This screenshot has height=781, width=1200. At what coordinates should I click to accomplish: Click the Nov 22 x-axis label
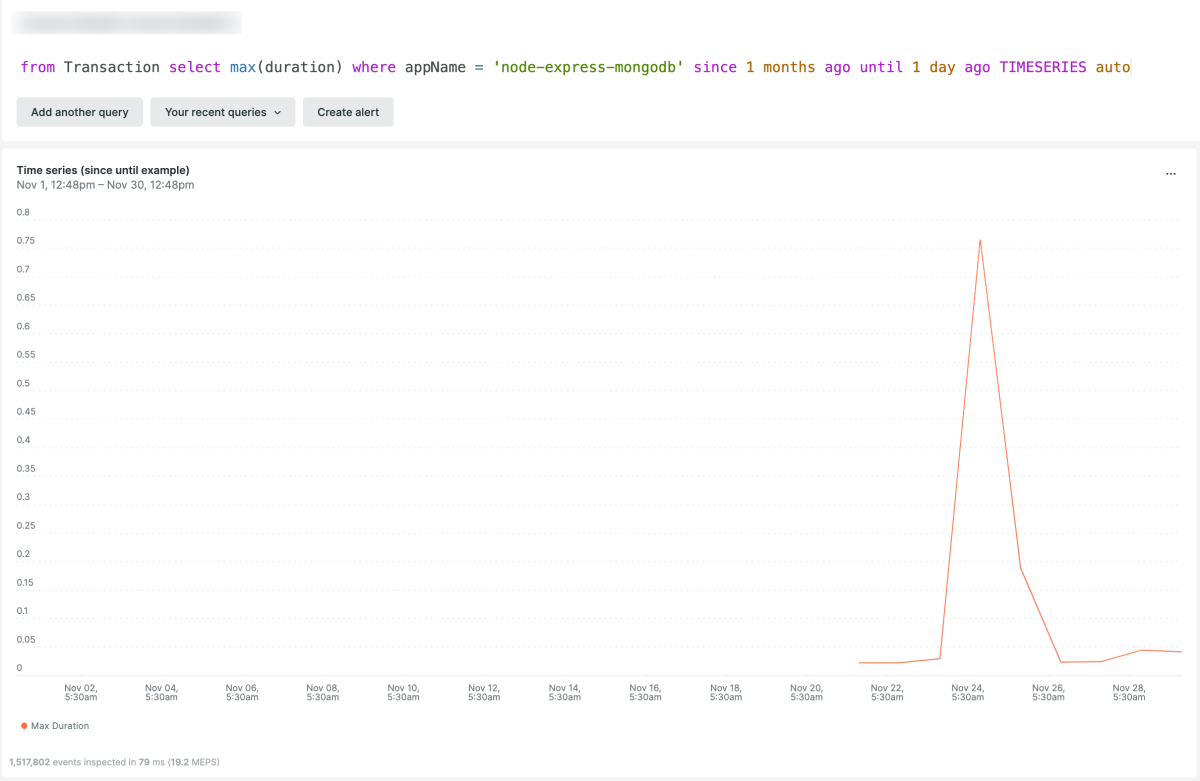coord(886,692)
